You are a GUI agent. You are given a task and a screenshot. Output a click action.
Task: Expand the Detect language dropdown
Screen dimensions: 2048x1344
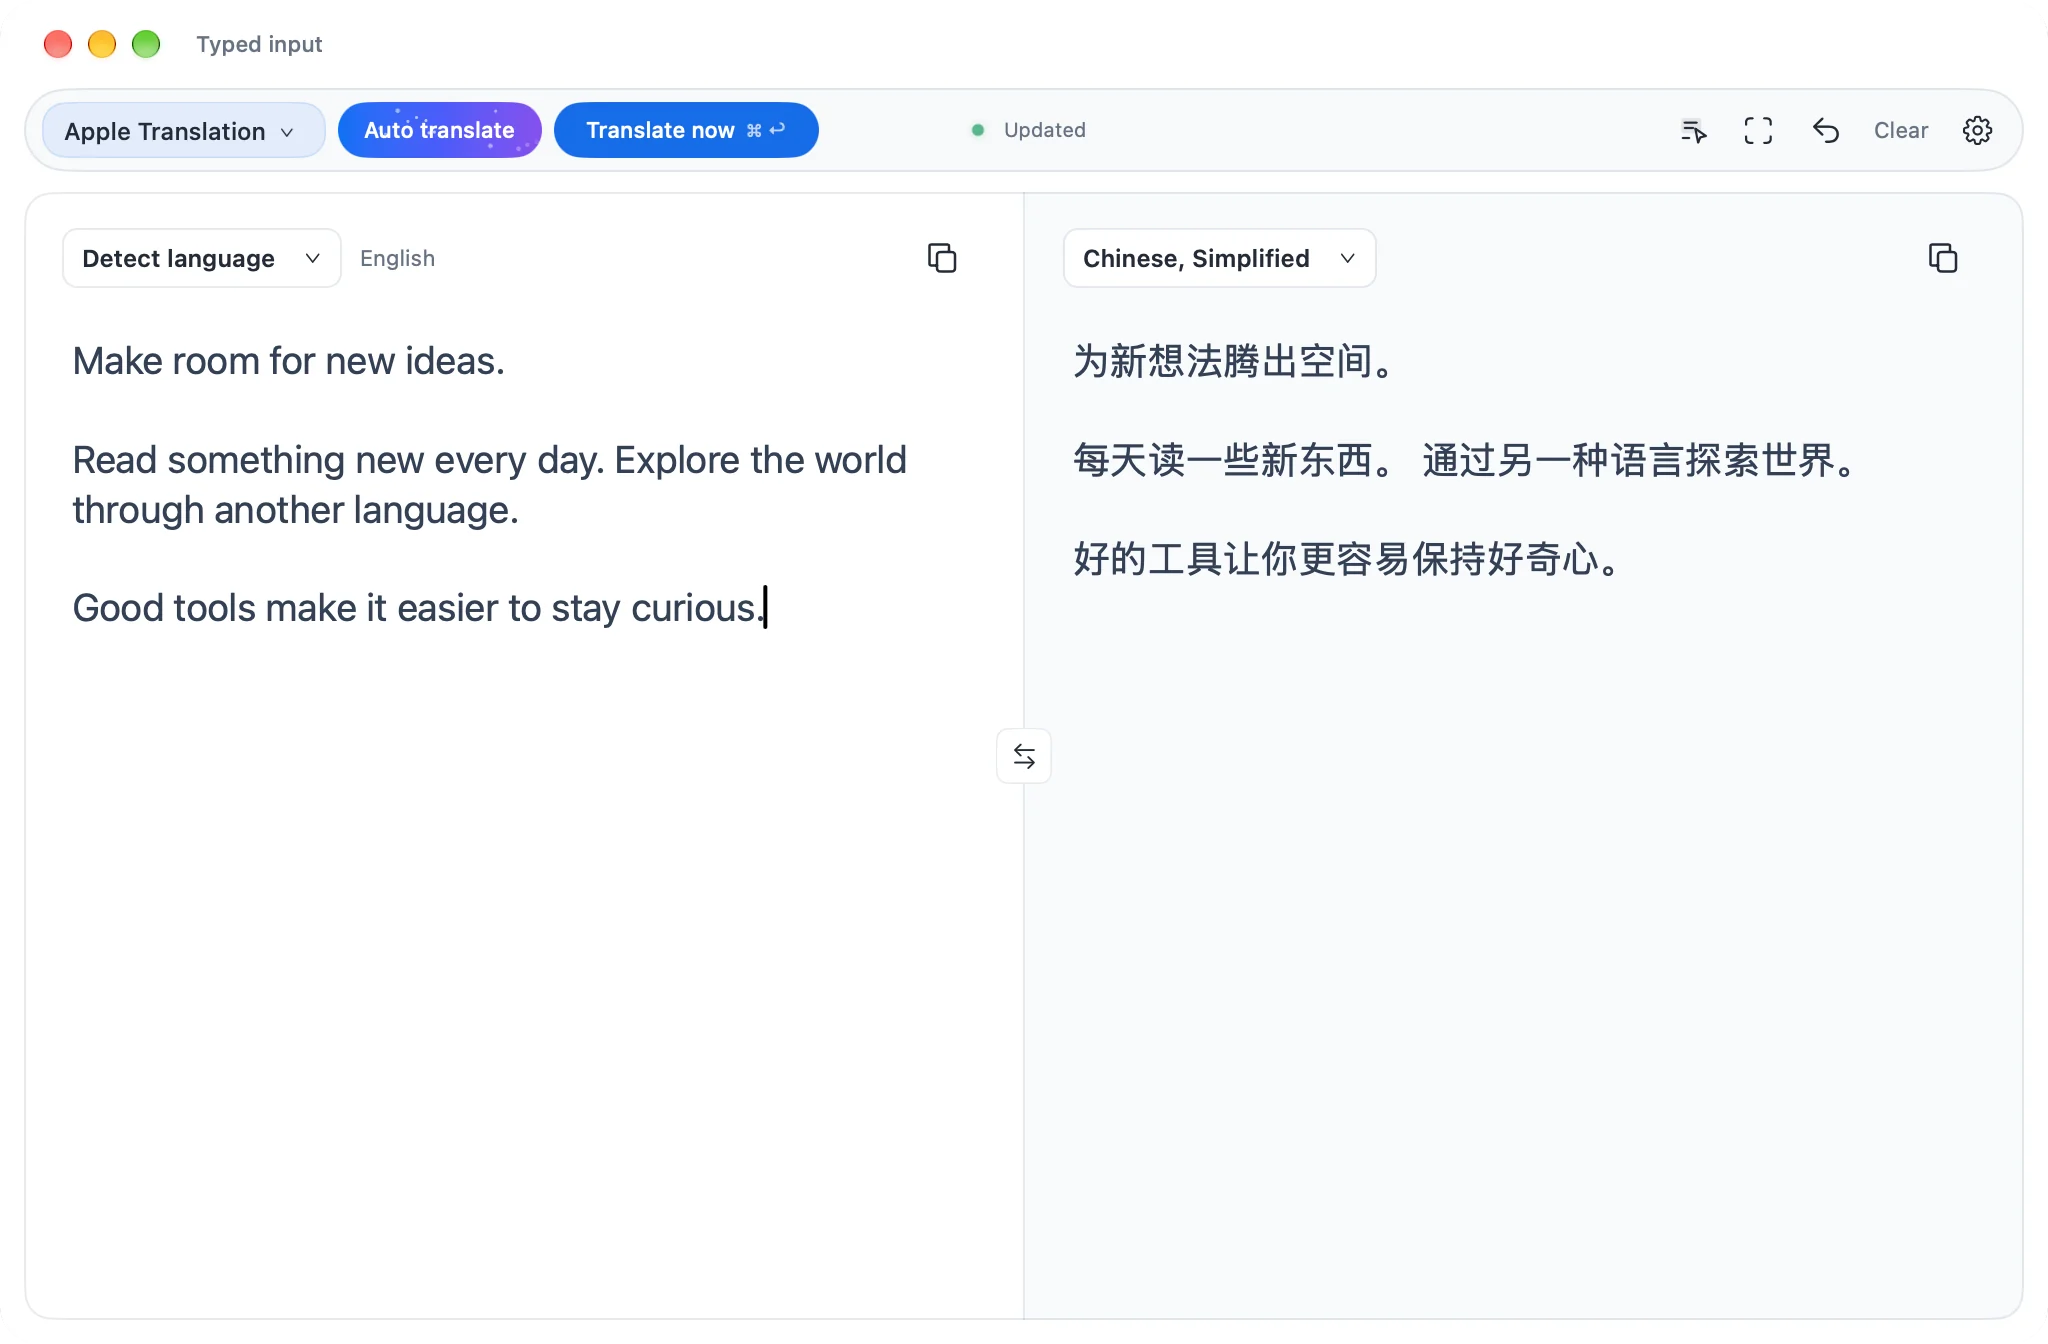pyautogui.click(x=202, y=258)
